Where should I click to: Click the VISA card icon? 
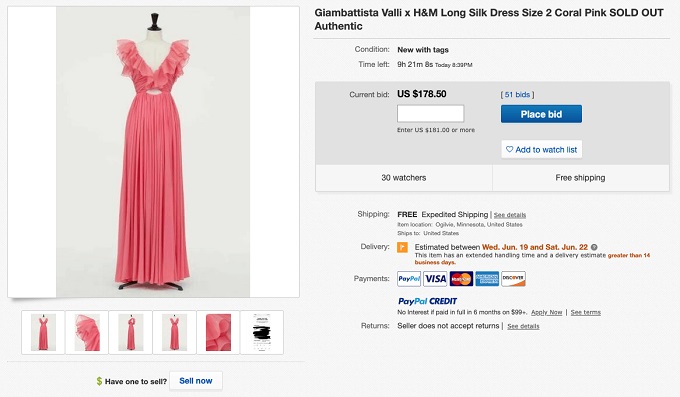[x=435, y=279]
